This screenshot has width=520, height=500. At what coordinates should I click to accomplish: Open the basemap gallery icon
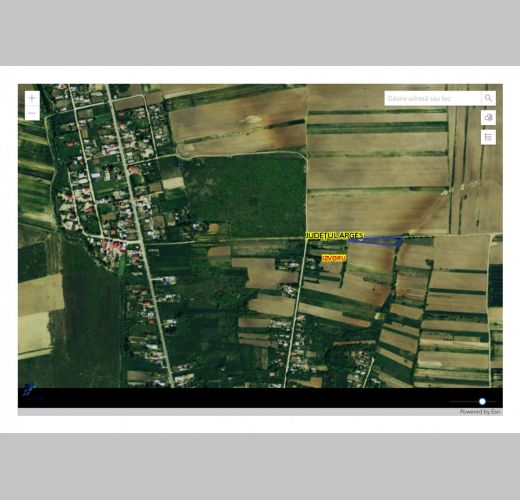click(x=488, y=118)
